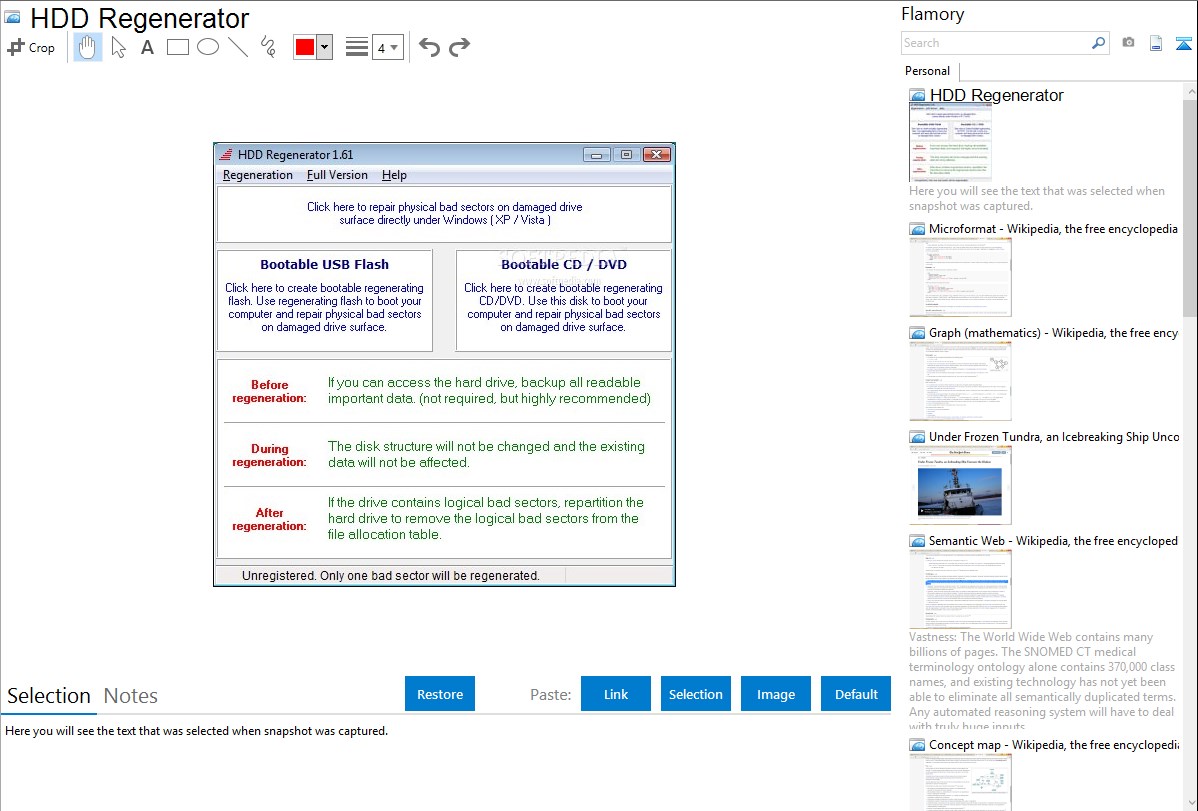The width and height of the screenshot is (1198, 811).
Task: Click icon beside Under Frozen Tundra title
Action: [x=917, y=437]
